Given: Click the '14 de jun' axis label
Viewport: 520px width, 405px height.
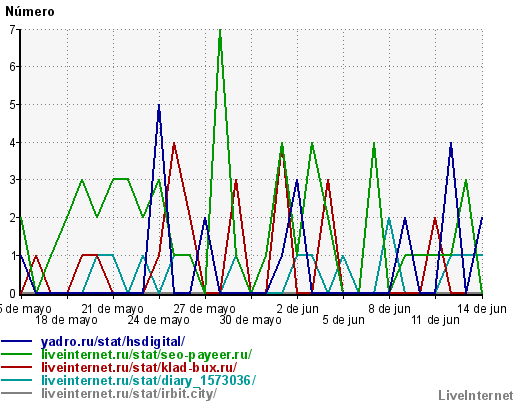Looking at the screenshot, I should coord(482,309).
